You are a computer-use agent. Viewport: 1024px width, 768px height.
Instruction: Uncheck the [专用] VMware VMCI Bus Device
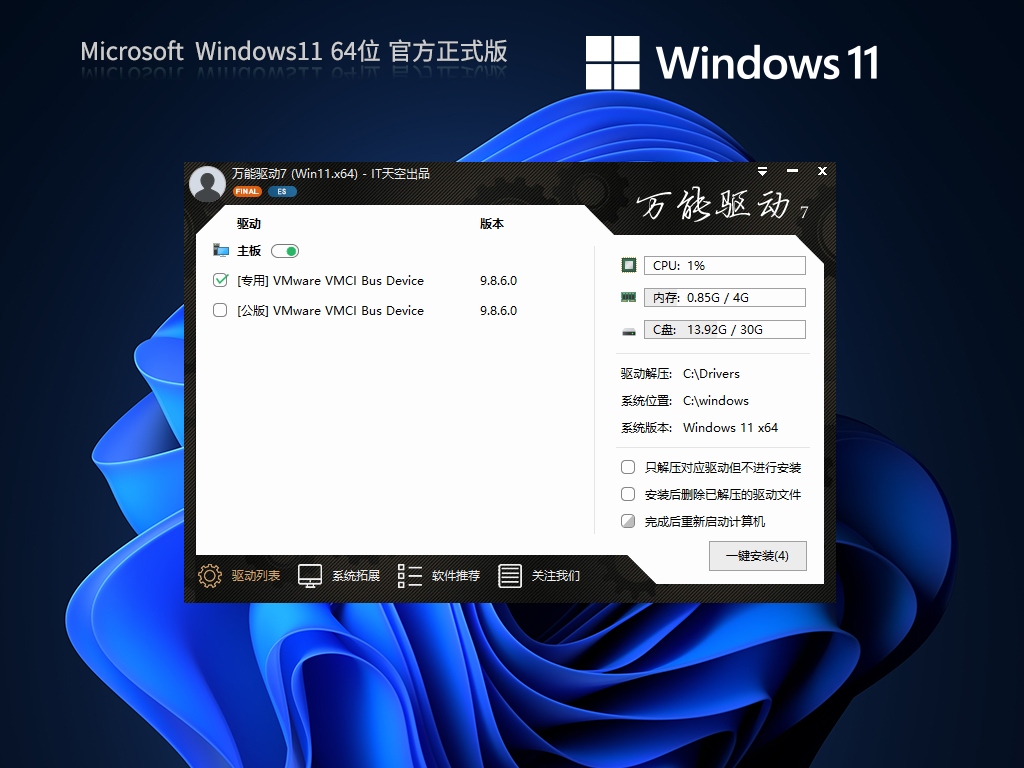click(x=220, y=281)
